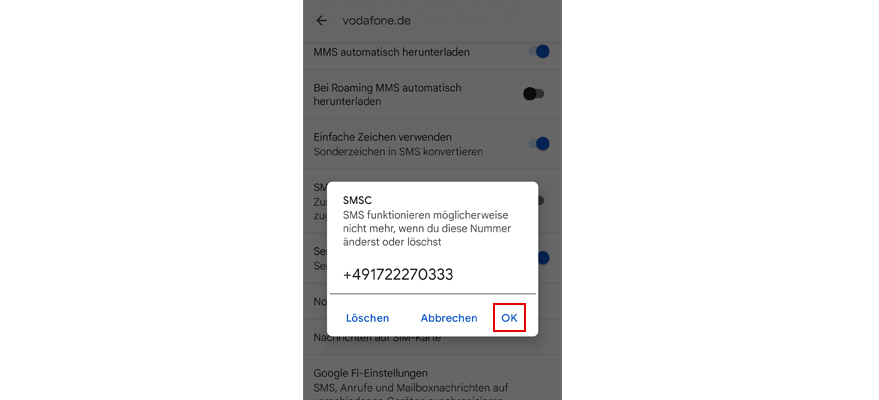The width and height of the screenshot is (879, 400).
Task: Toggle the partially hidden switch beside dialog
Action: pyautogui.click(x=541, y=200)
